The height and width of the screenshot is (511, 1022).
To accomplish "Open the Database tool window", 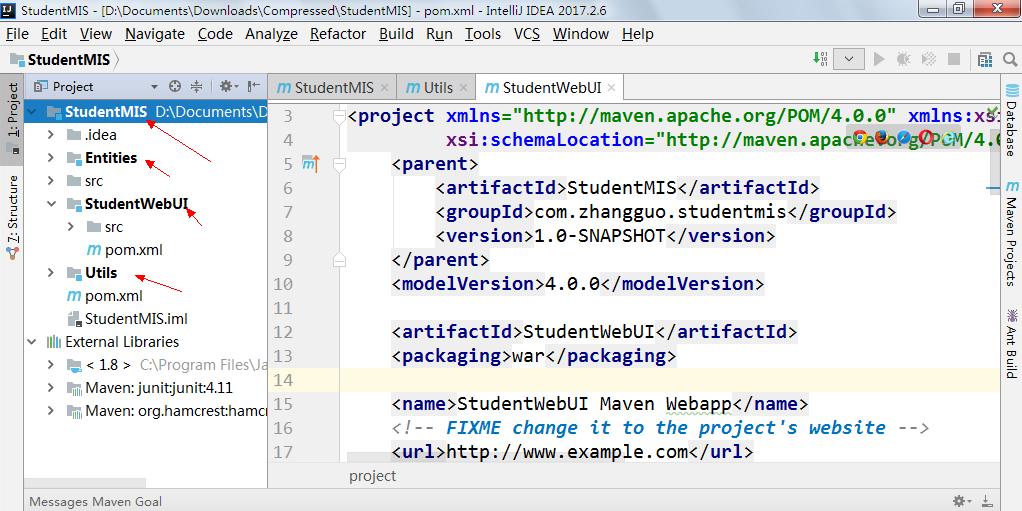I will tap(1012, 119).
